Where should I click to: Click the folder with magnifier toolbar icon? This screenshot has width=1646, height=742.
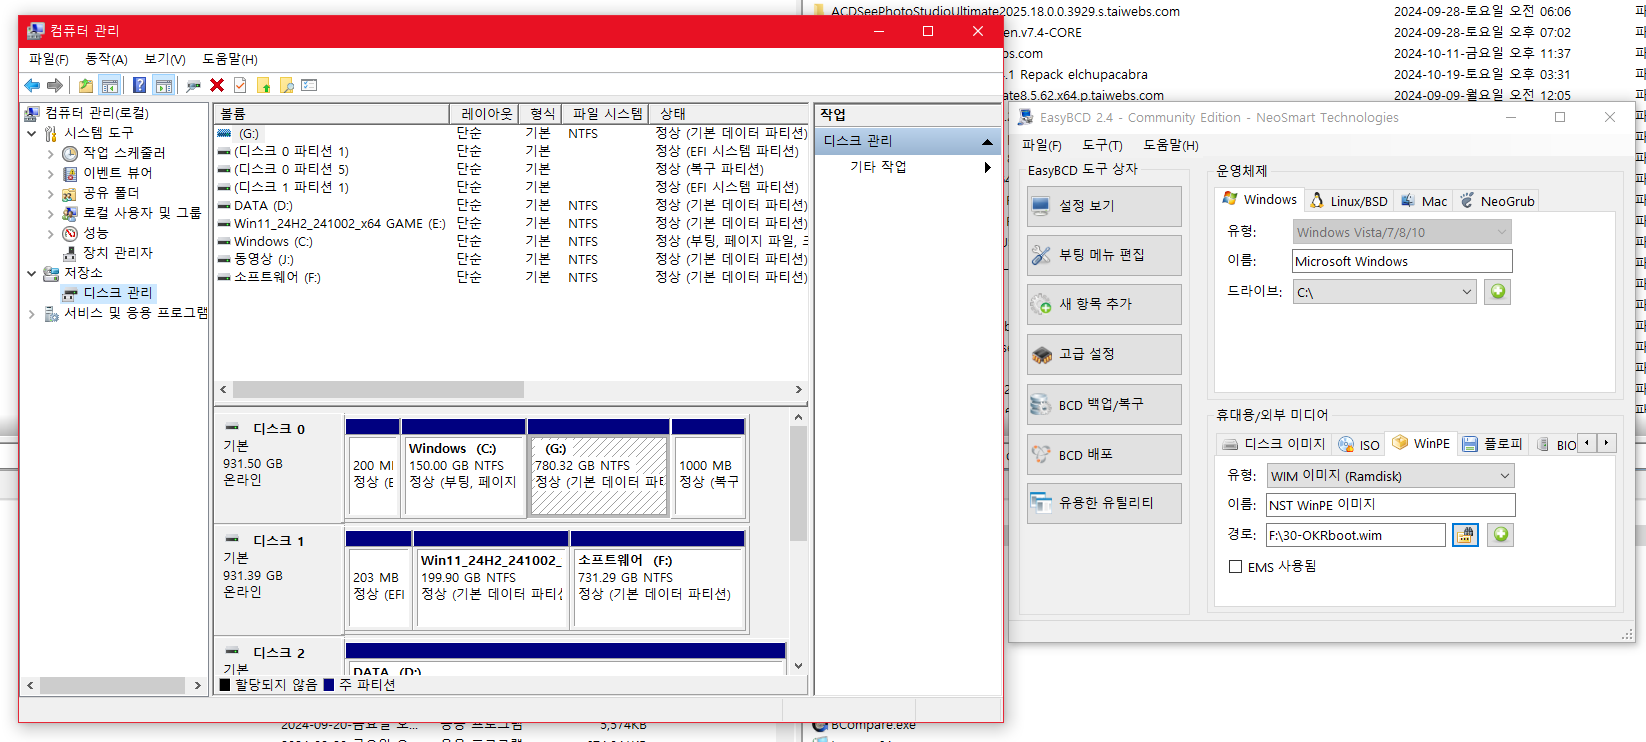point(286,86)
